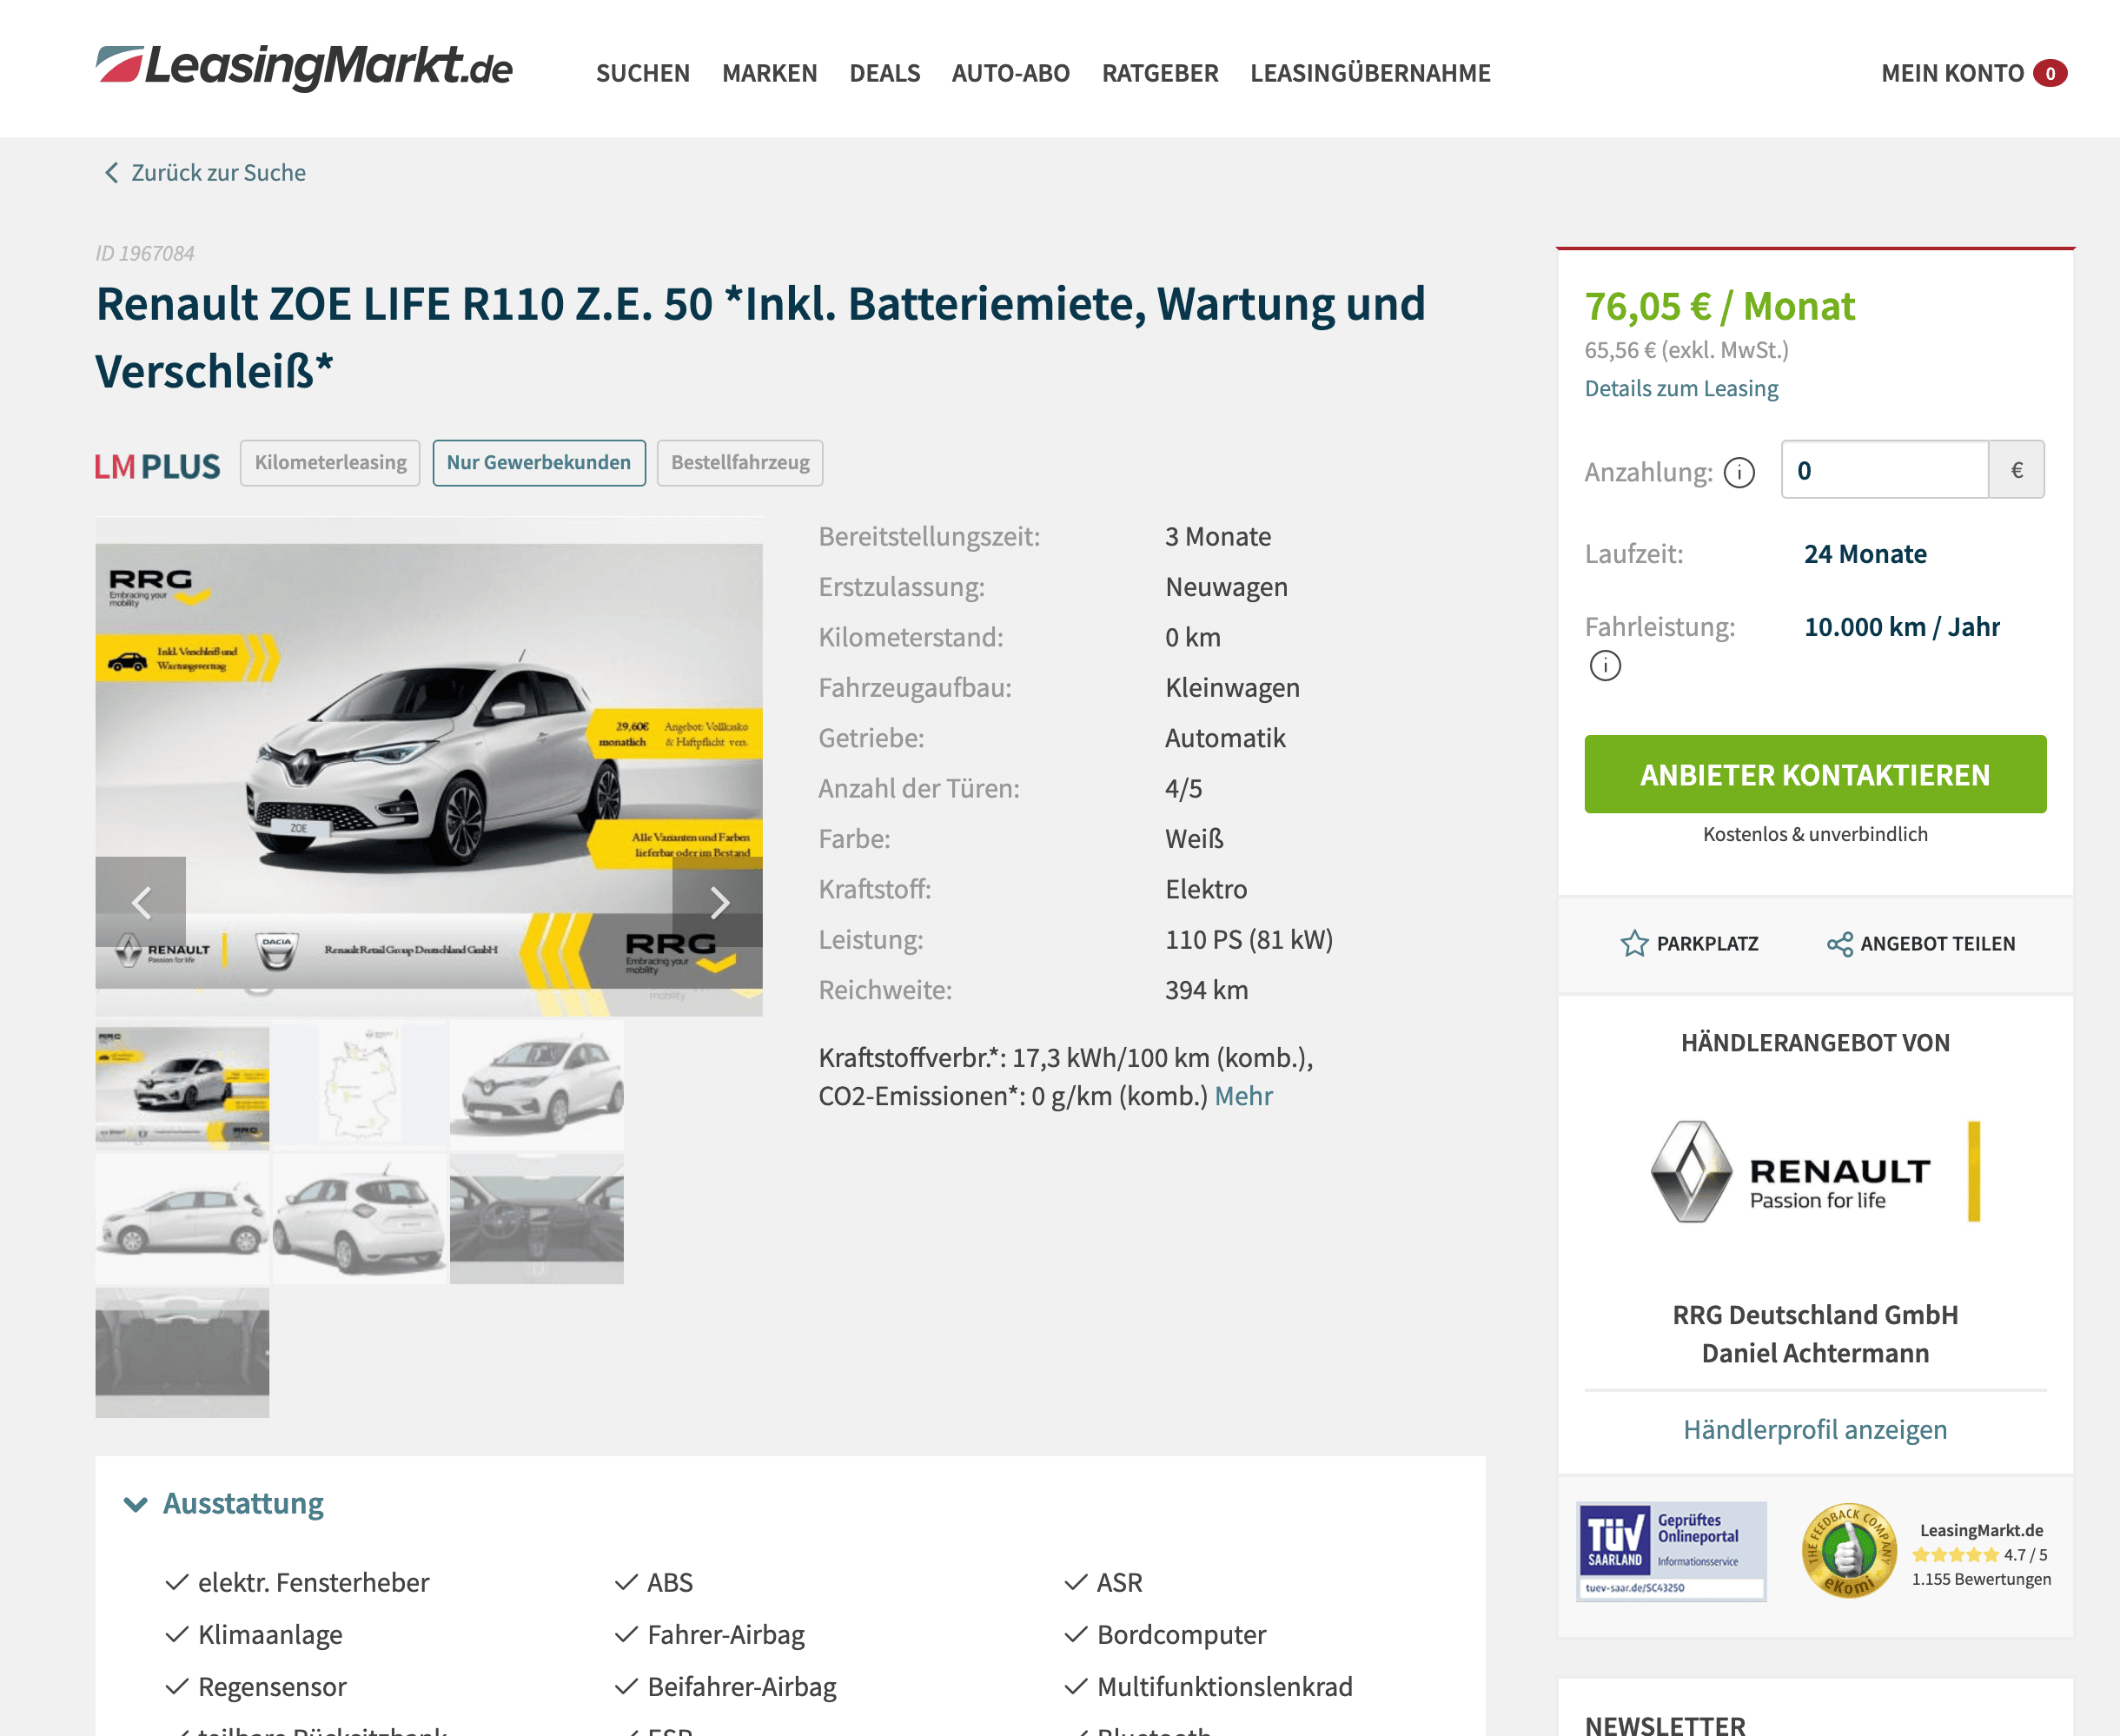Open the LEASINGÜBERNAHME menu
Screen dimensions: 2120x1736
pyautogui.click(x=1370, y=73)
